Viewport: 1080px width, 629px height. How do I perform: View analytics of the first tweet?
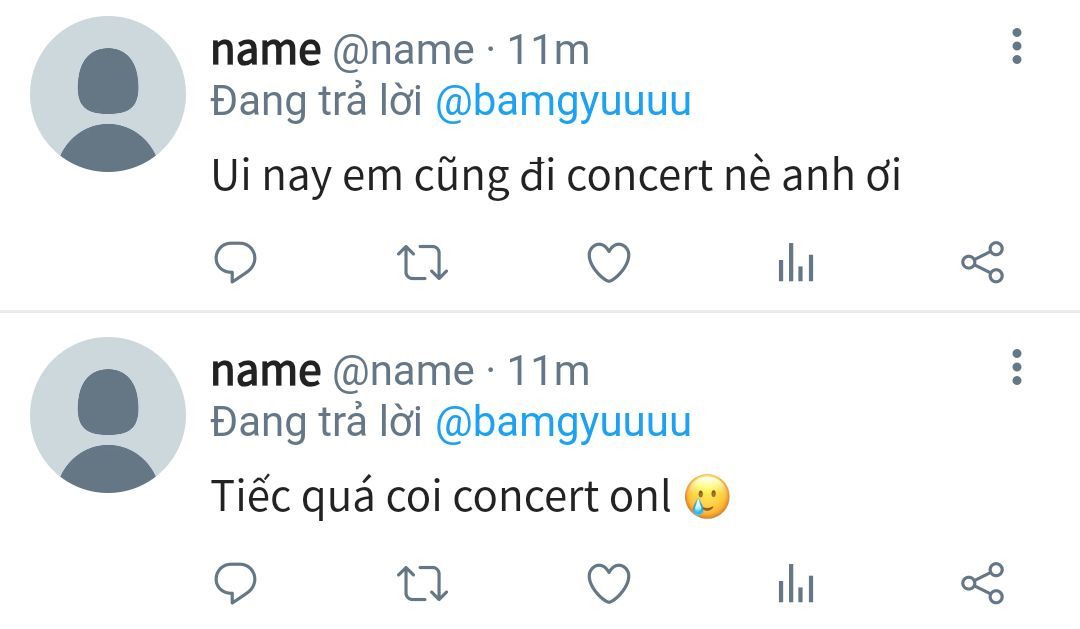796,262
